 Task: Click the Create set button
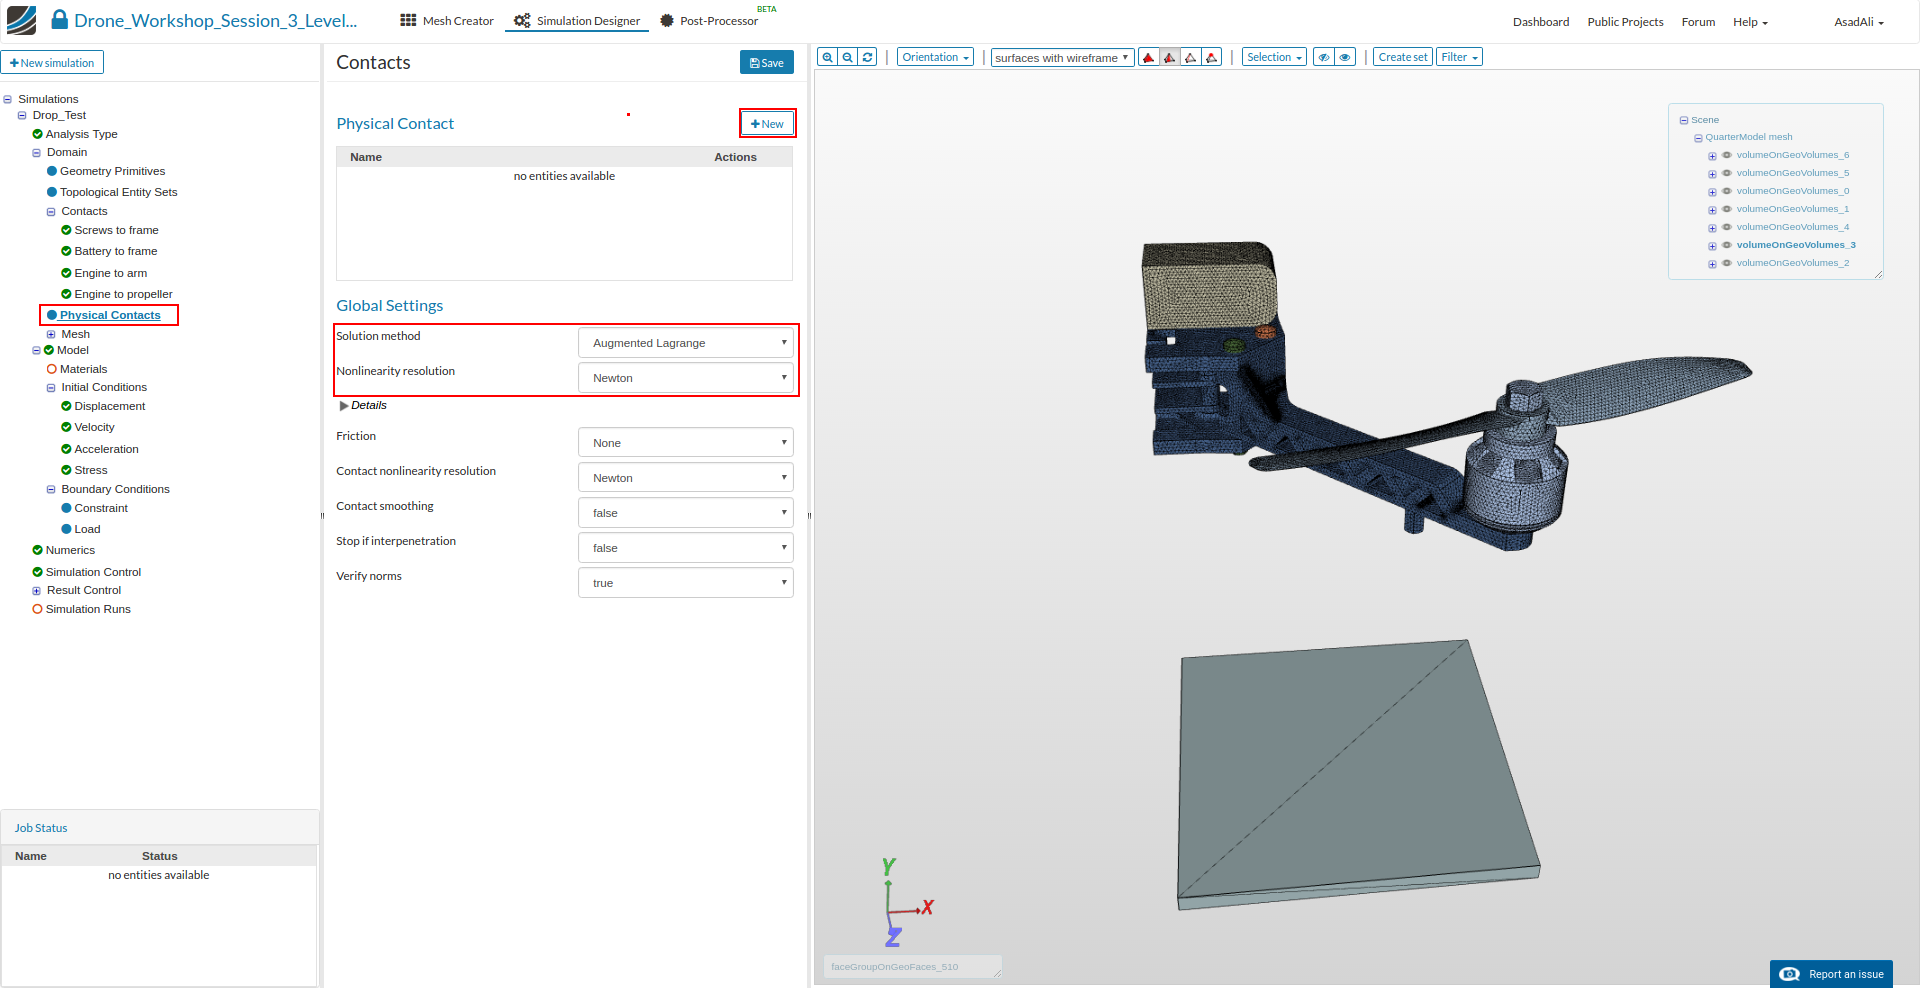click(1403, 57)
